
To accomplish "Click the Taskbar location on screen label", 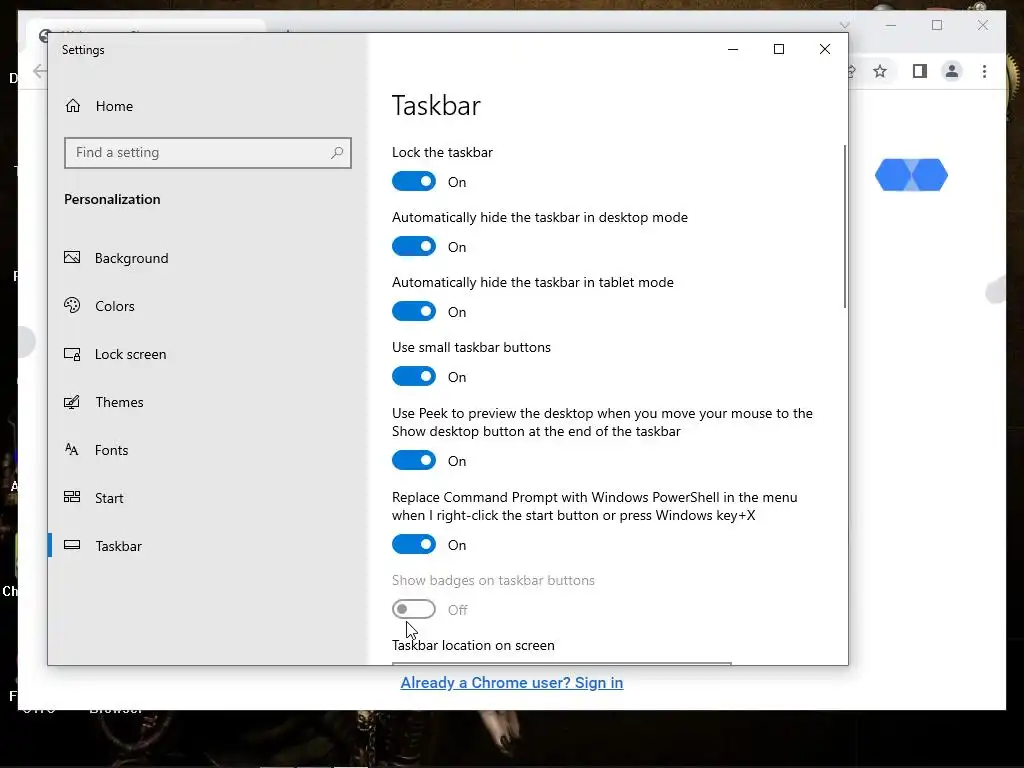I will 473,645.
